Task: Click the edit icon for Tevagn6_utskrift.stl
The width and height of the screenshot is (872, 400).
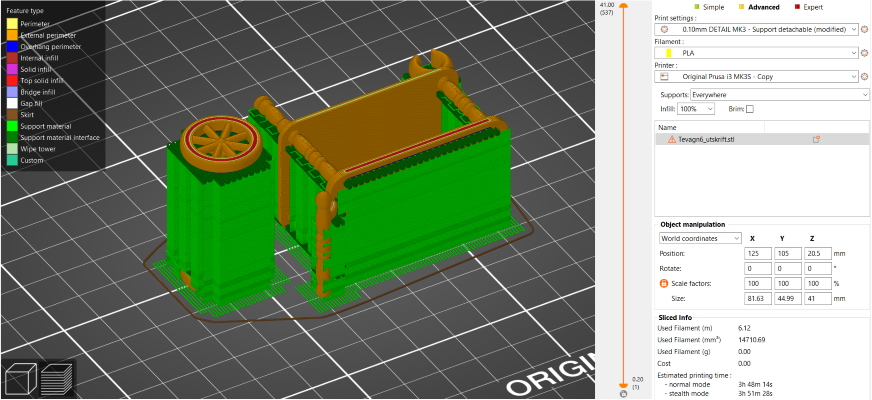Action: pyautogui.click(x=816, y=140)
